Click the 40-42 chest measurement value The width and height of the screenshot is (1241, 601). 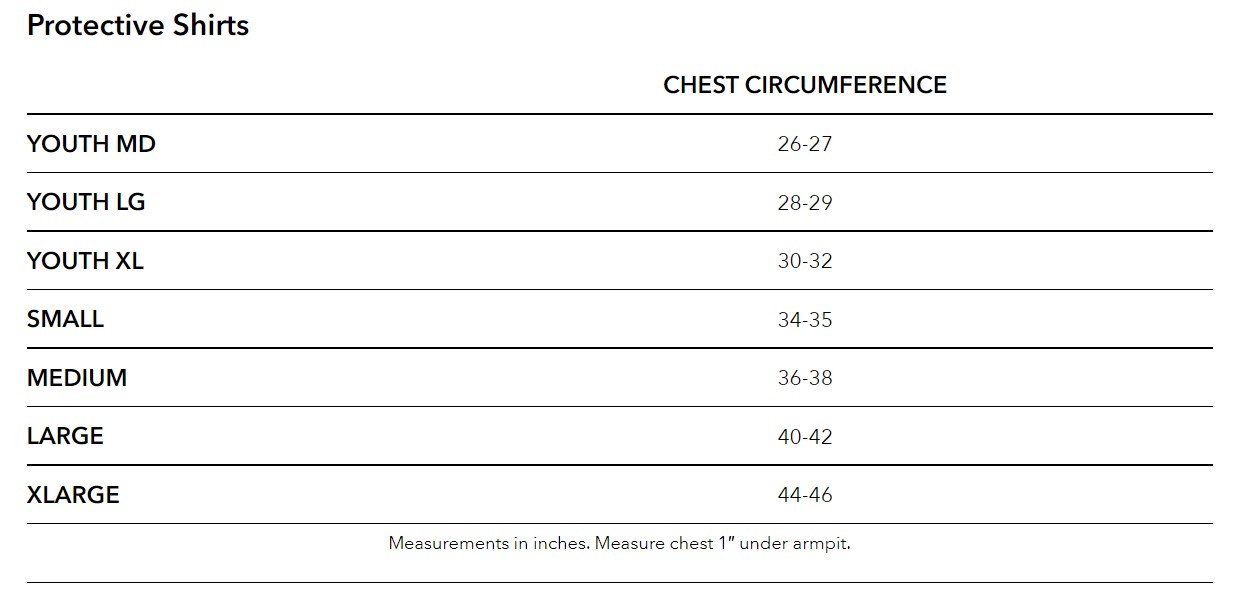[804, 437]
